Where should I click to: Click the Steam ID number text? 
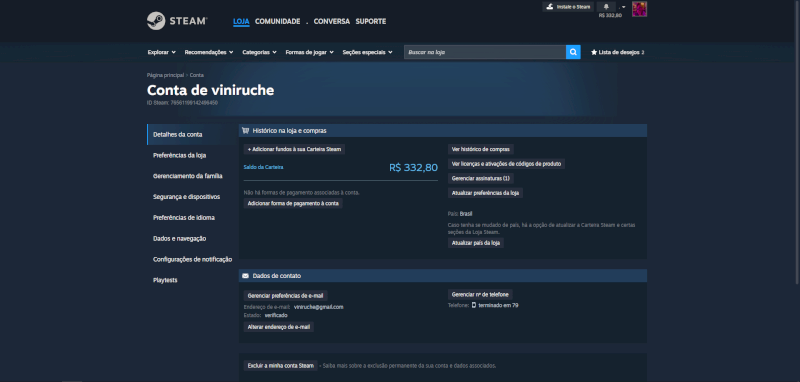coord(194,103)
